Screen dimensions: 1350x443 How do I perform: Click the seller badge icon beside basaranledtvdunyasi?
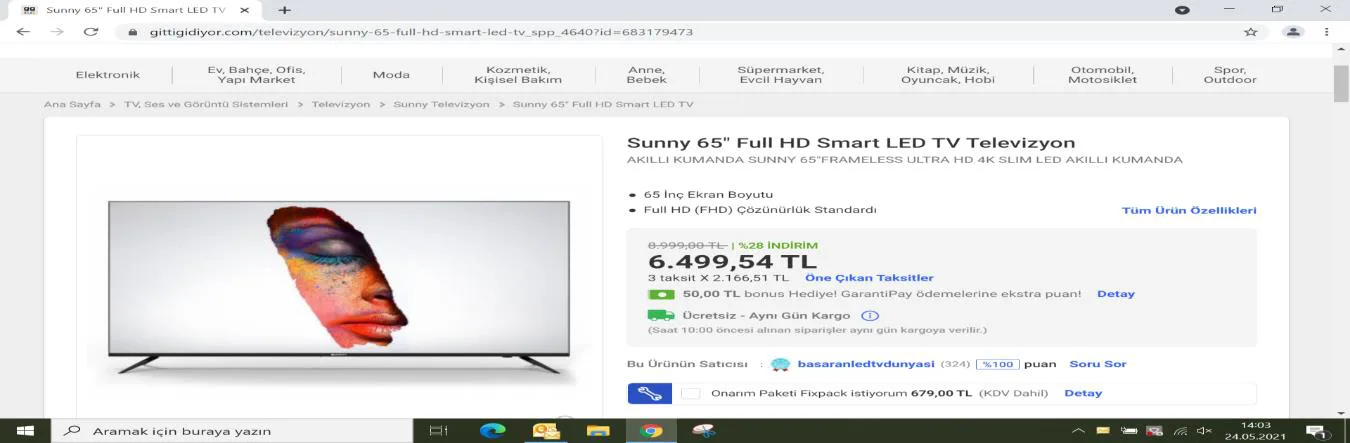780,364
